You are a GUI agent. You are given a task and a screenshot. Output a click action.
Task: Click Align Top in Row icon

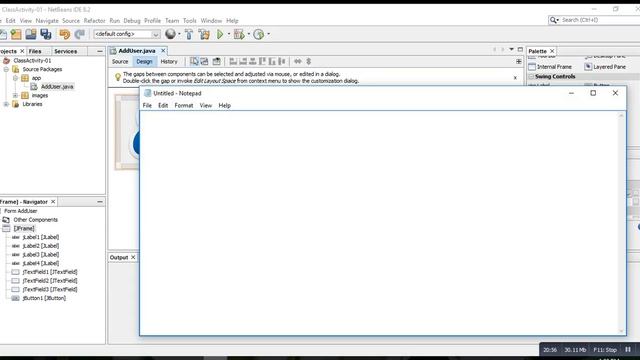[262, 62]
